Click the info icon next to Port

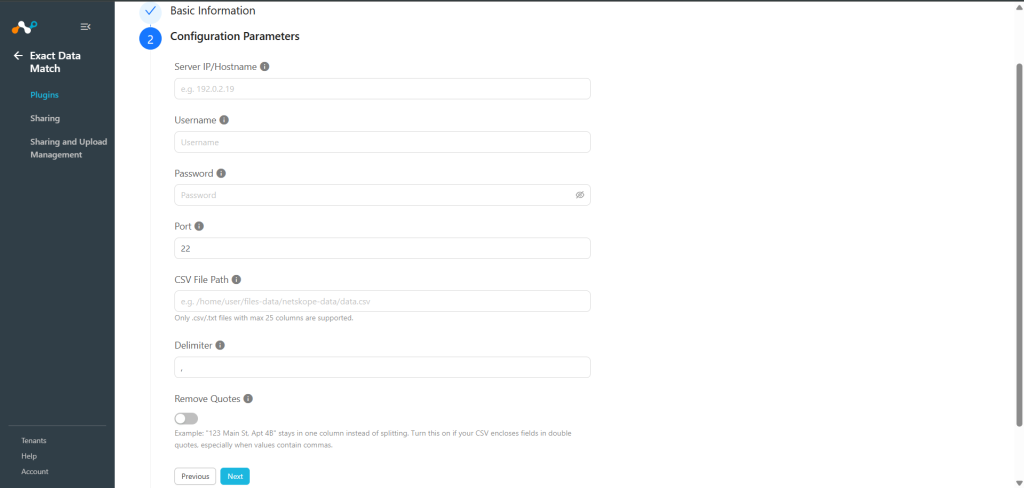[x=199, y=227]
